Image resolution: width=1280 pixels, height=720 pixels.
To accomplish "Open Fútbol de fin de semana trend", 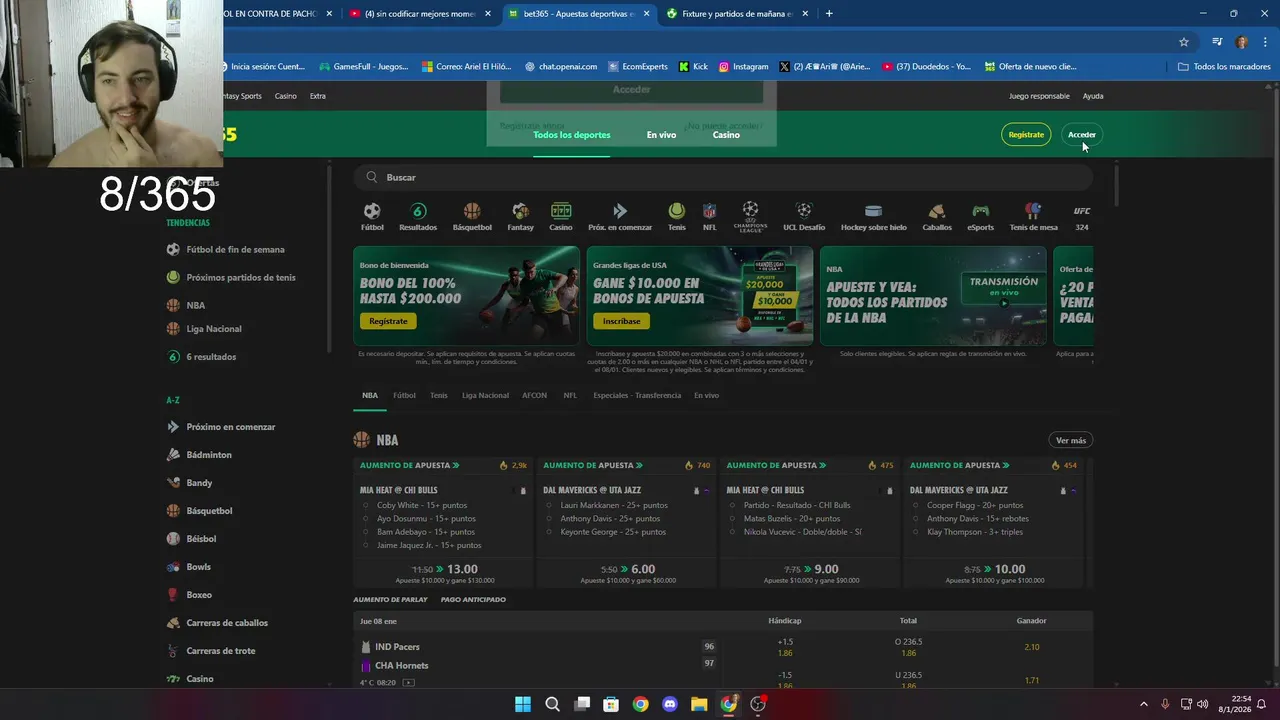I will 235,250.
